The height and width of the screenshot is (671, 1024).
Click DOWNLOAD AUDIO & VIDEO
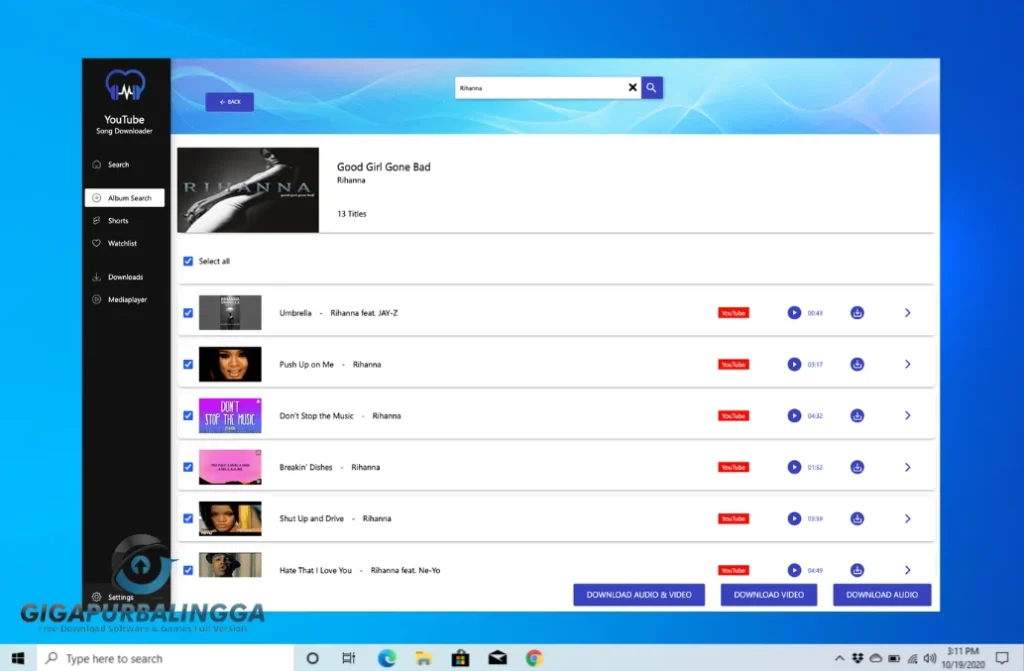(x=639, y=594)
